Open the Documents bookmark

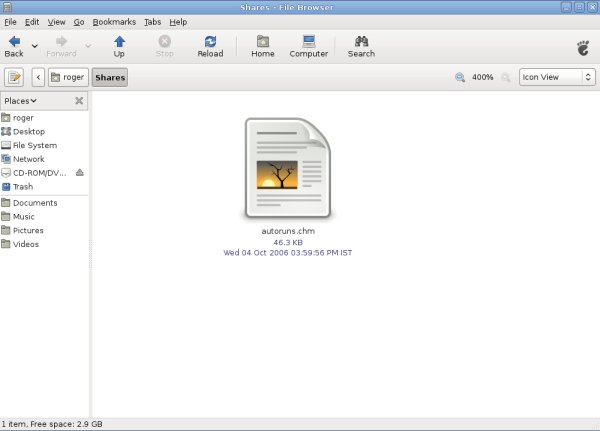[x=44, y=203]
